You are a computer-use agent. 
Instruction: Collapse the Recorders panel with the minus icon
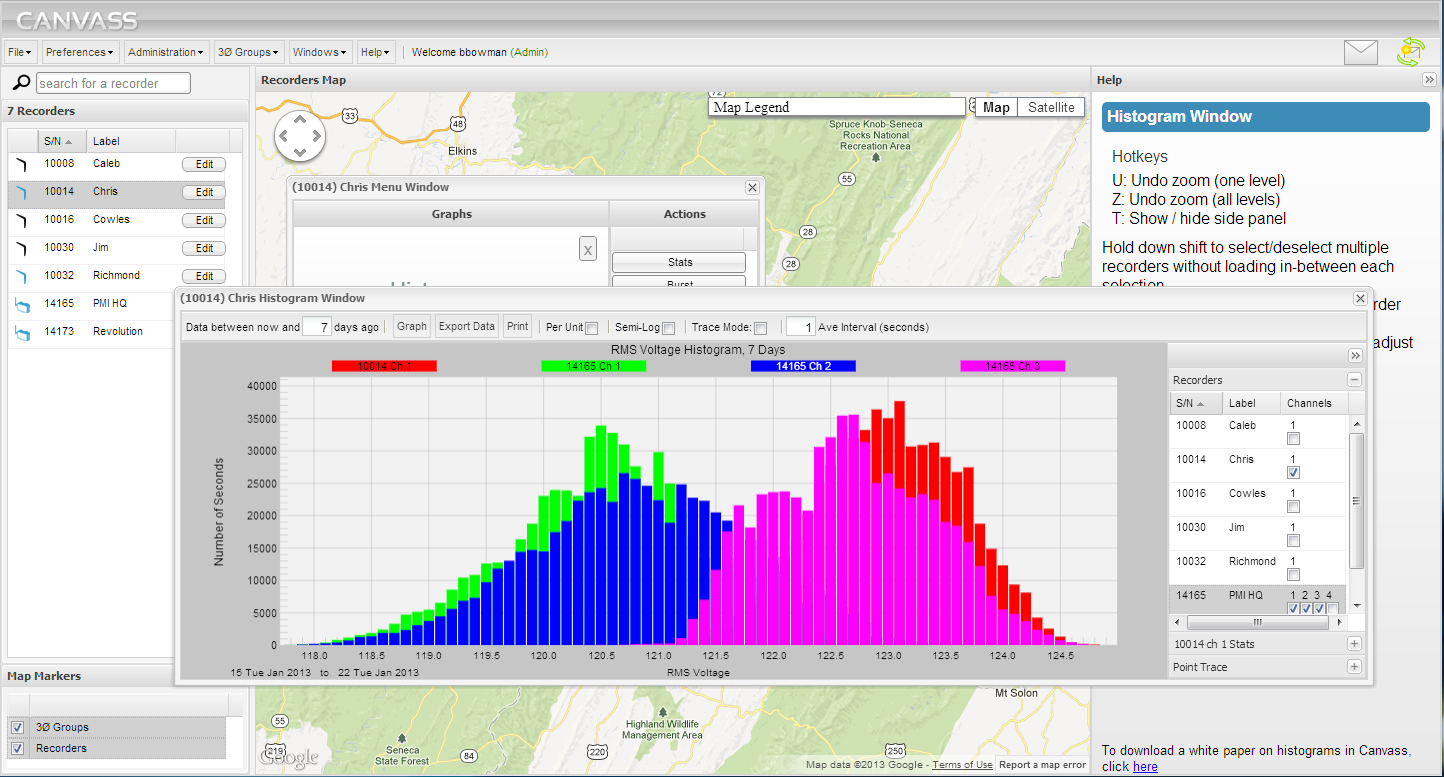click(1355, 379)
